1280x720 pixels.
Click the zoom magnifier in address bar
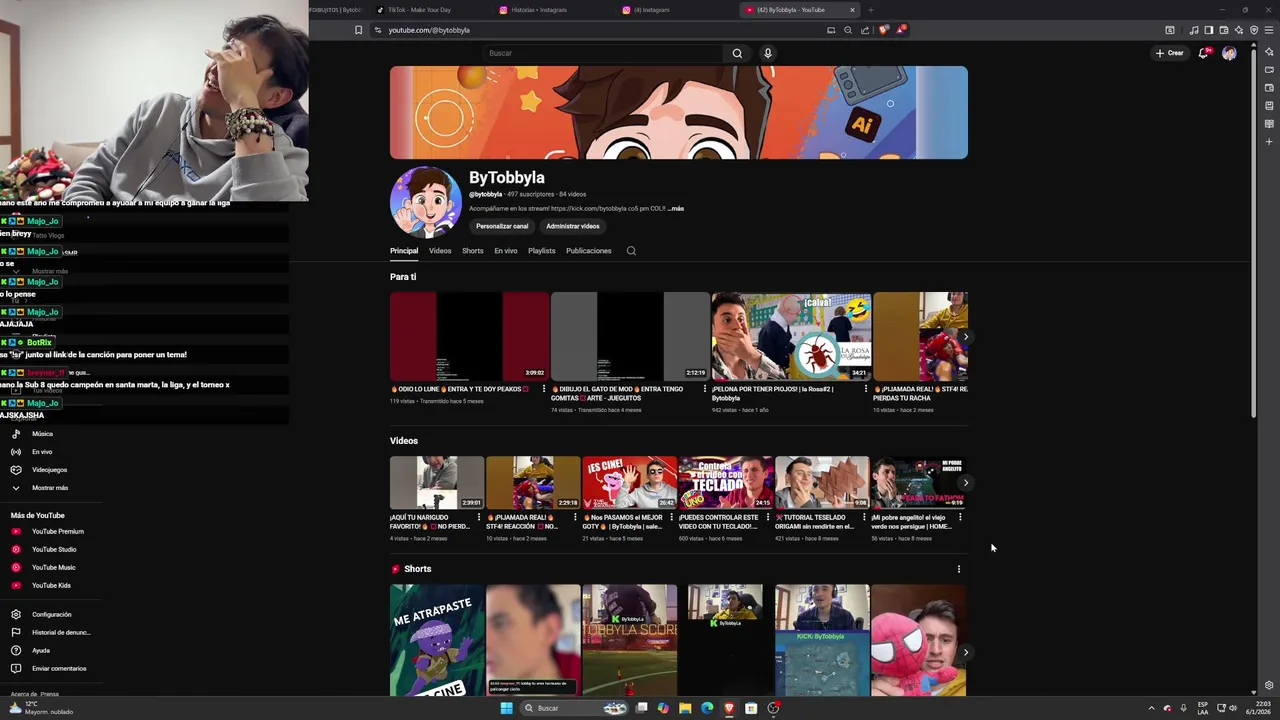[x=848, y=30]
